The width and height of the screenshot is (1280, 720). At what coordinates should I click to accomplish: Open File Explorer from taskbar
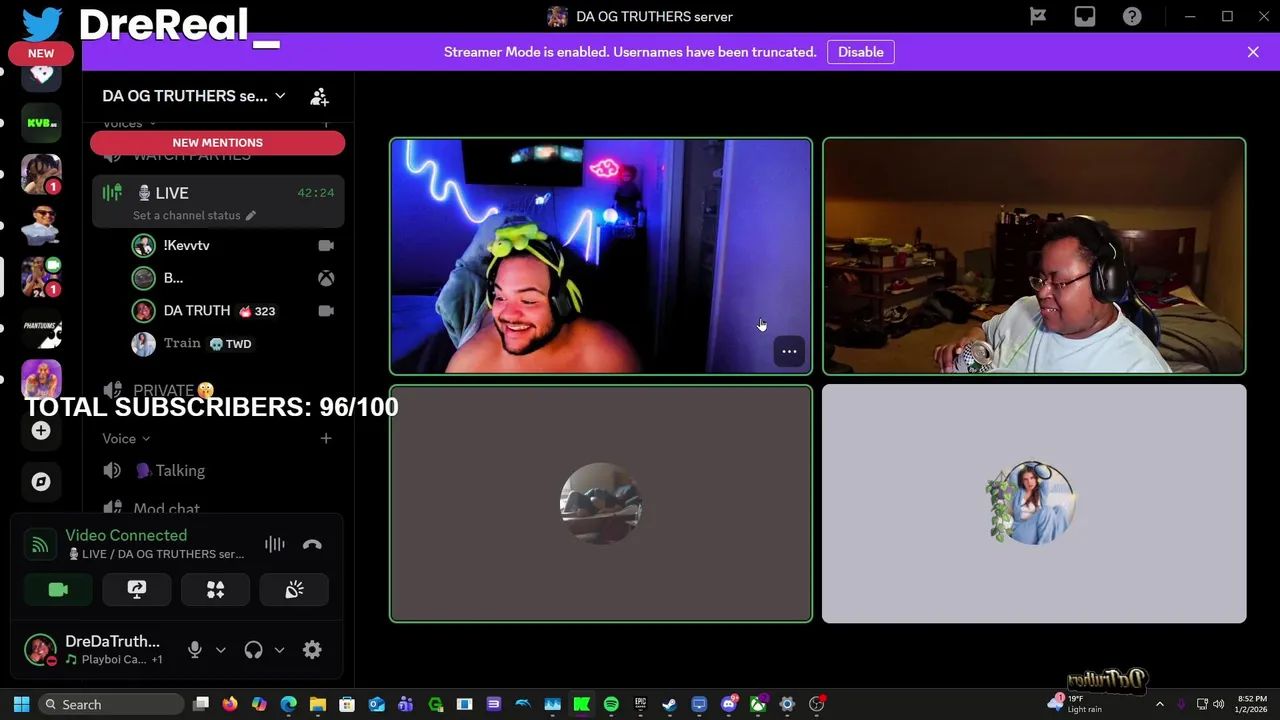318,704
